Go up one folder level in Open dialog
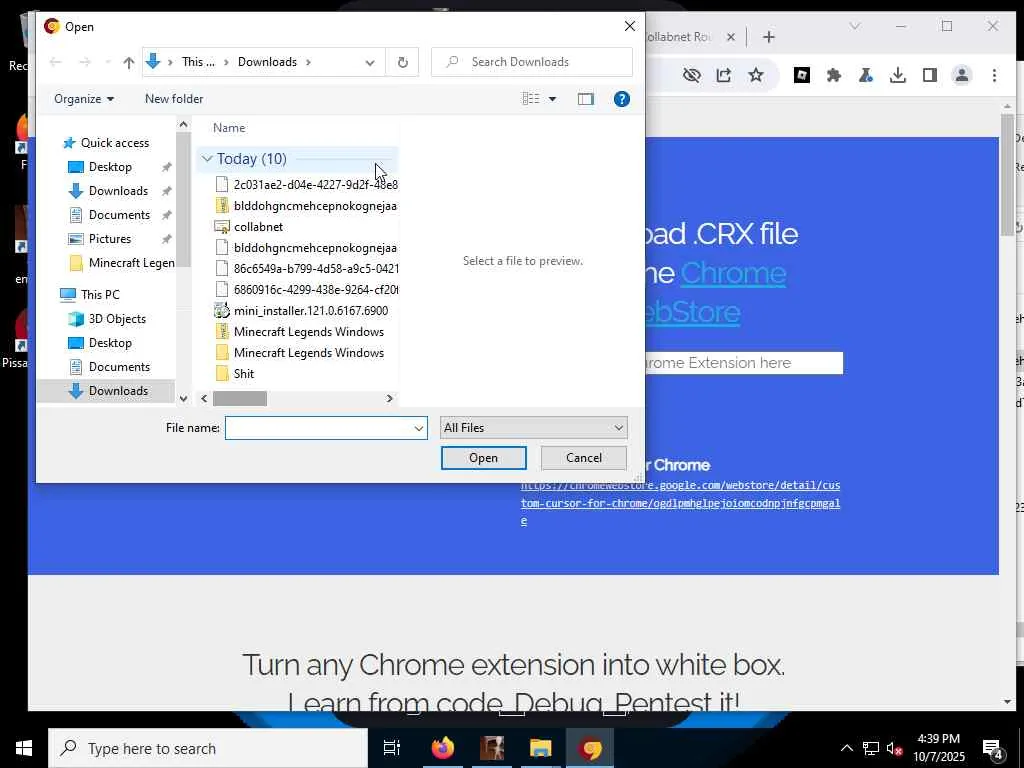This screenshot has width=1024, height=768. pyautogui.click(x=129, y=63)
